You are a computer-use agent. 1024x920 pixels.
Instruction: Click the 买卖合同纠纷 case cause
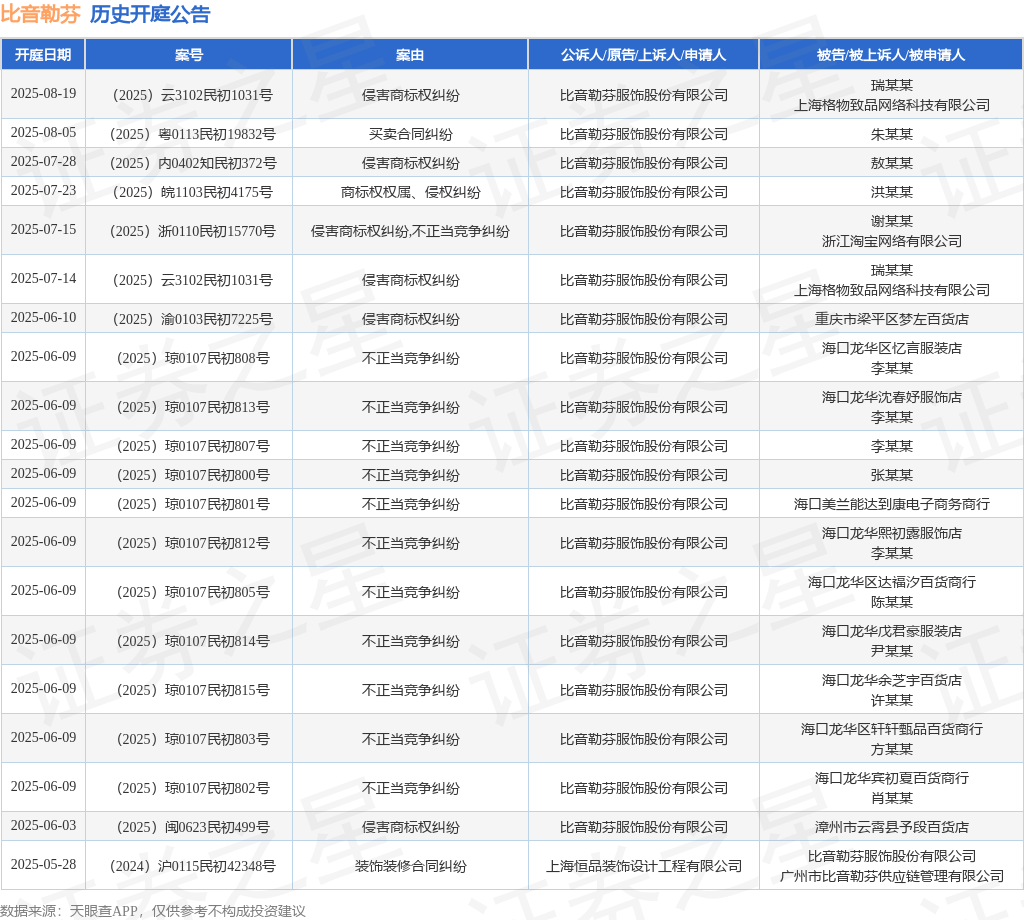[410, 135]
